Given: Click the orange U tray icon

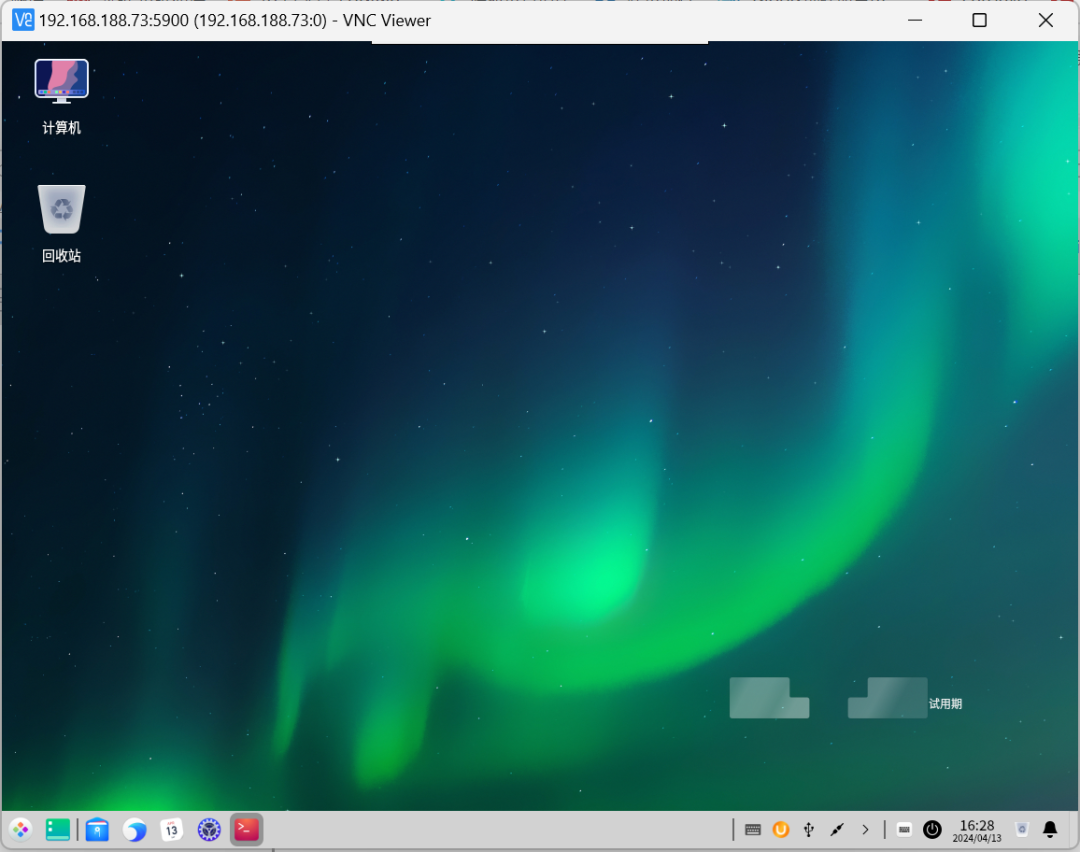Looking at the screenshot, I should (781, 829).
